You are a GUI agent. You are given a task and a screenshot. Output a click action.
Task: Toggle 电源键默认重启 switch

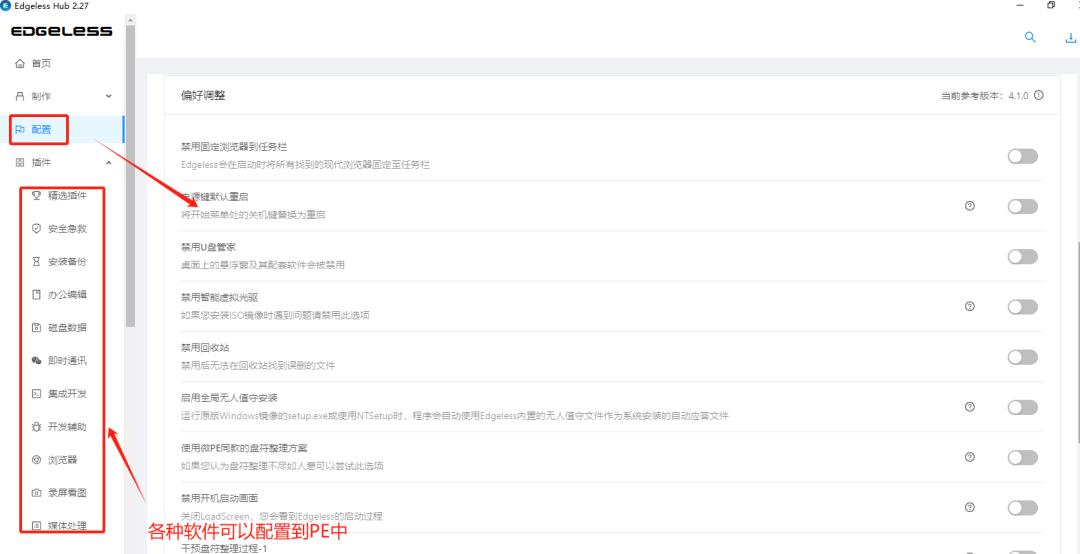pos(1022,206)
